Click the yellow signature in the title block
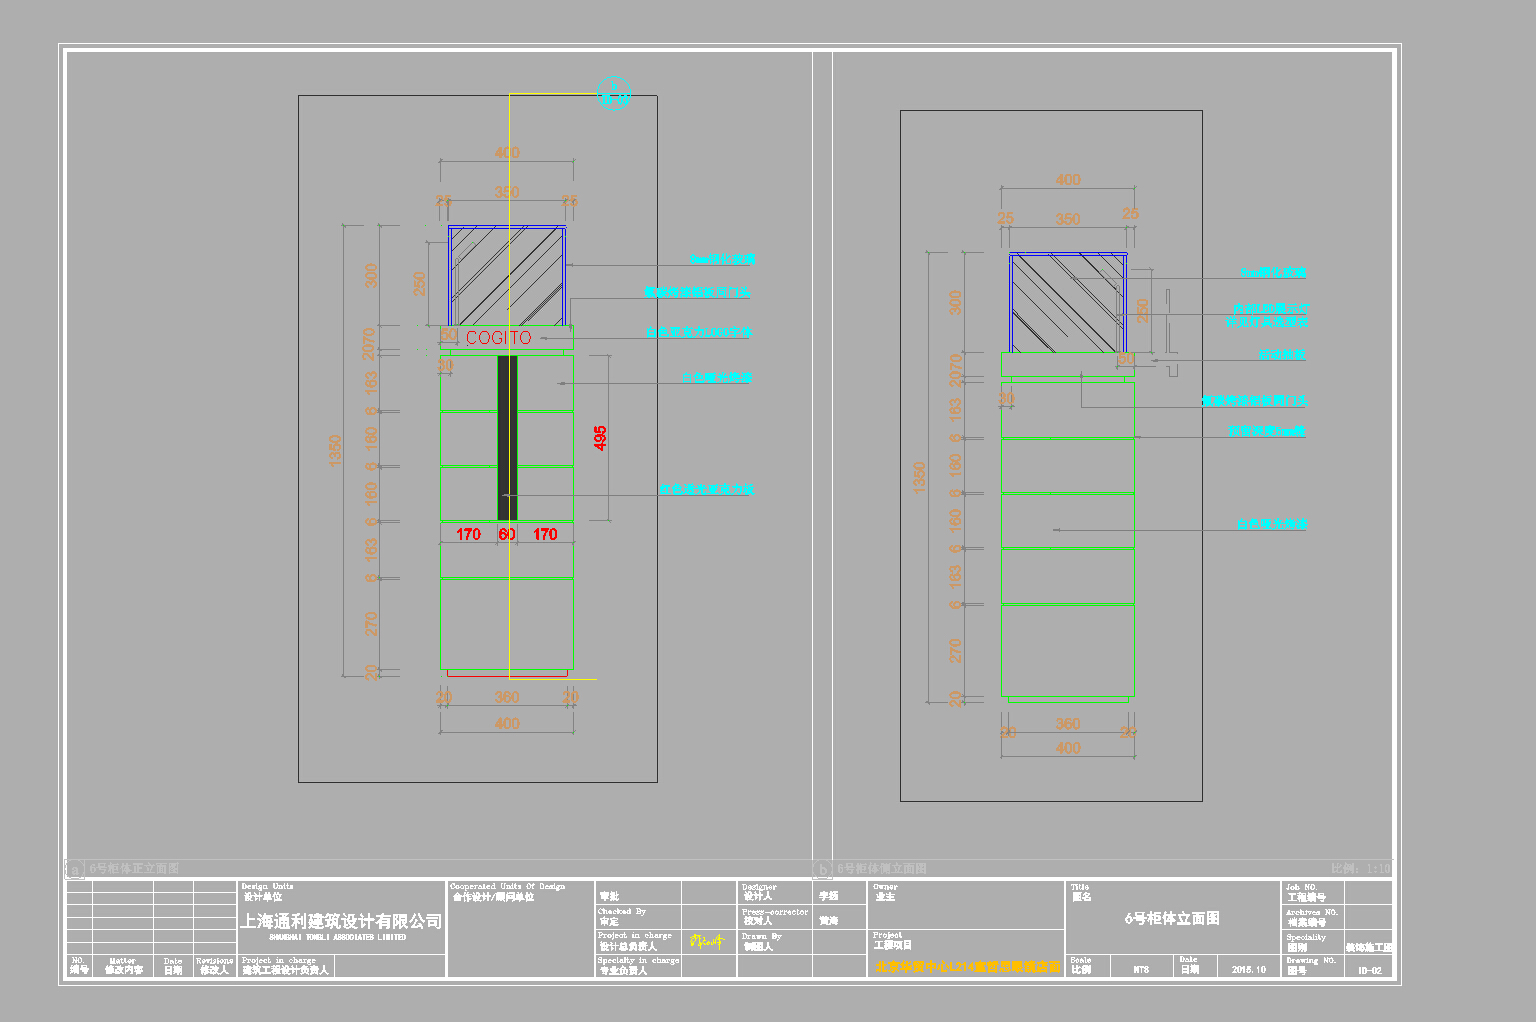Viewport: 1536px width, 1022px height. click(707, 942)
